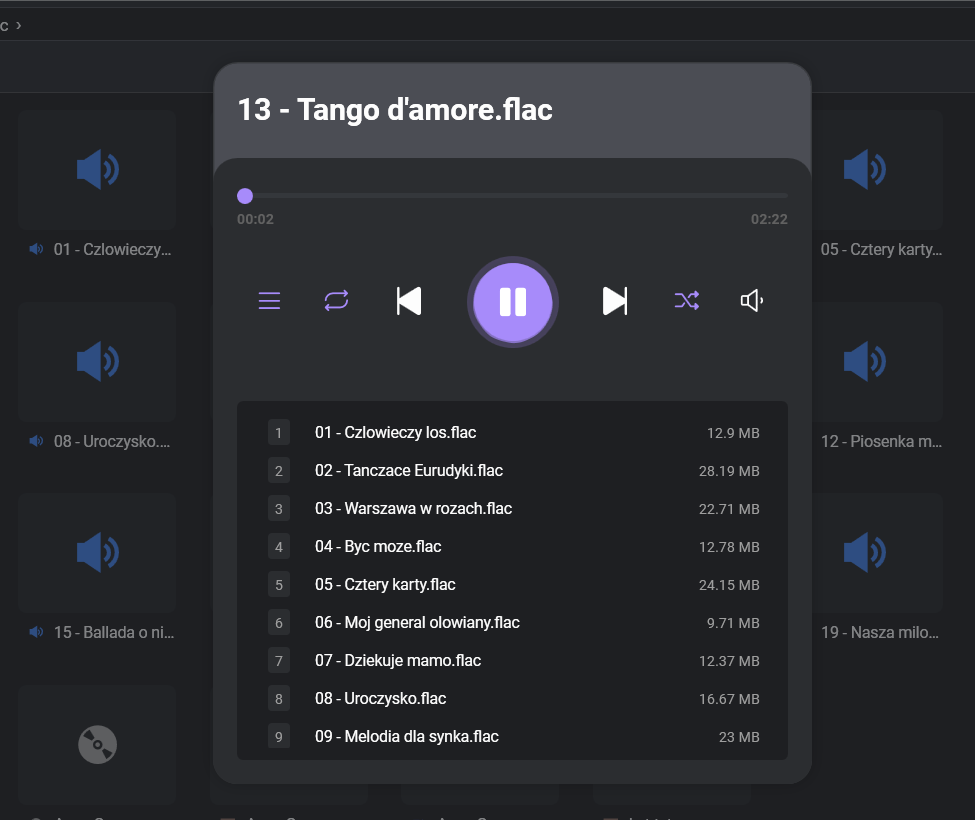Skip to the next track

(x=615, y=300)
